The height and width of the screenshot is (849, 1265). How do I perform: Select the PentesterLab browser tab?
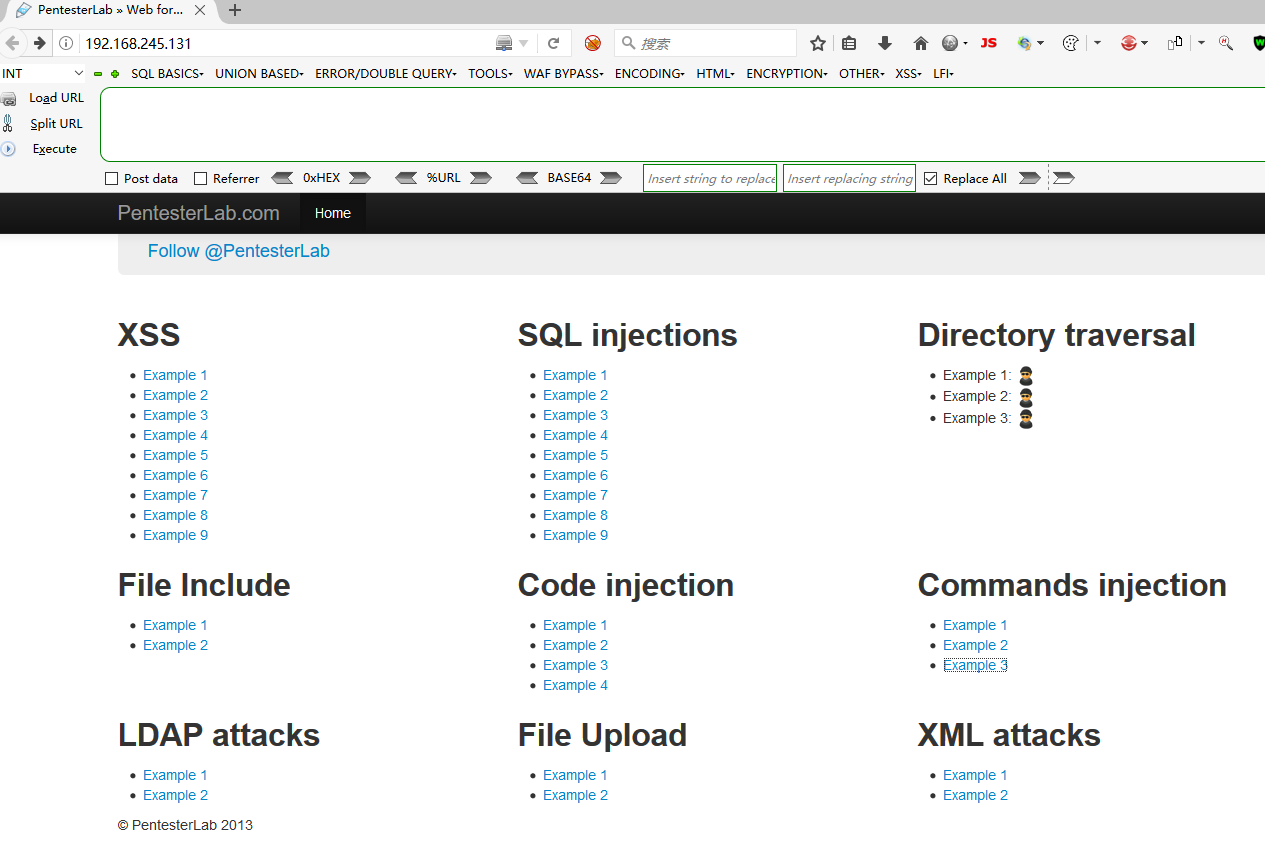coord(110,11)
